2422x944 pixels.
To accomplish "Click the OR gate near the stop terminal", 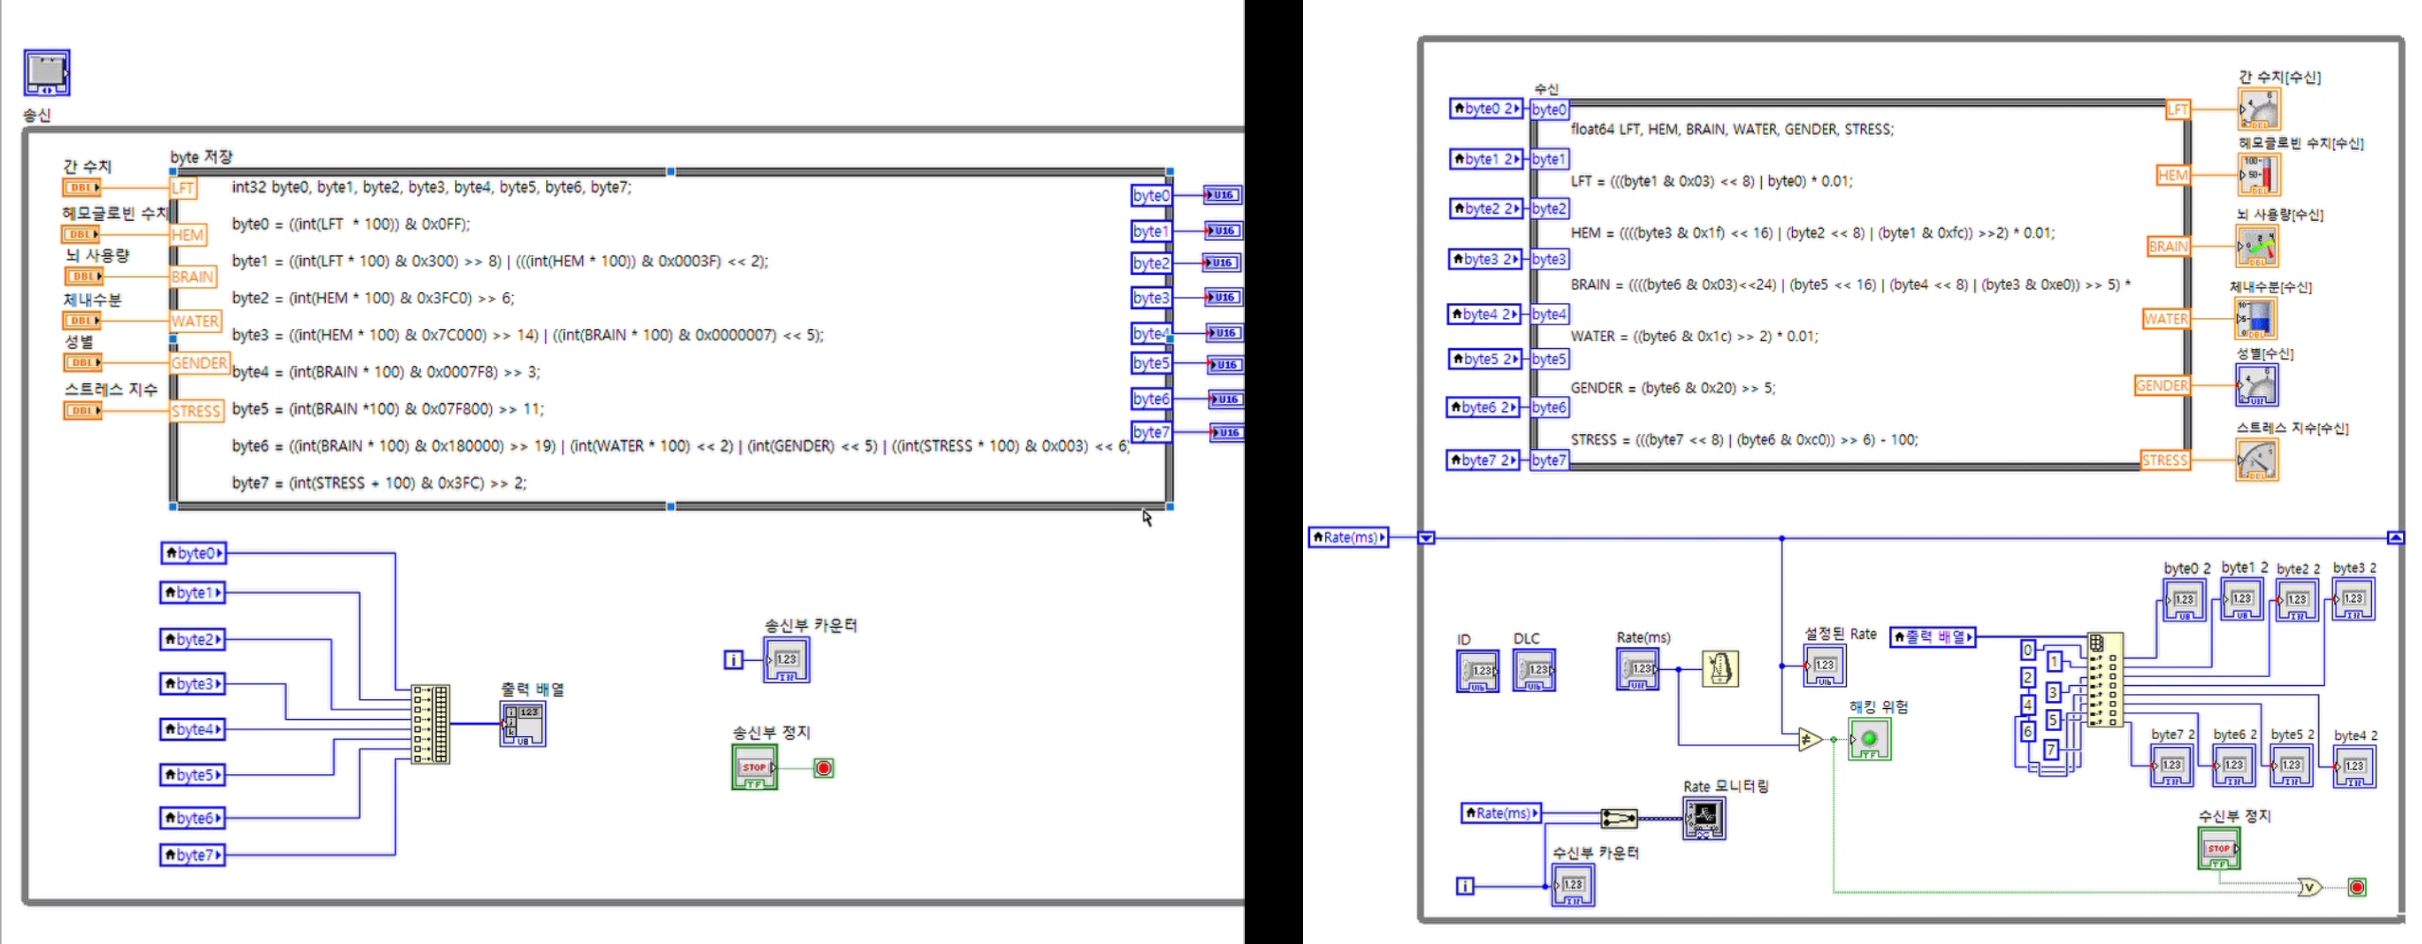I will (2309, 887).
